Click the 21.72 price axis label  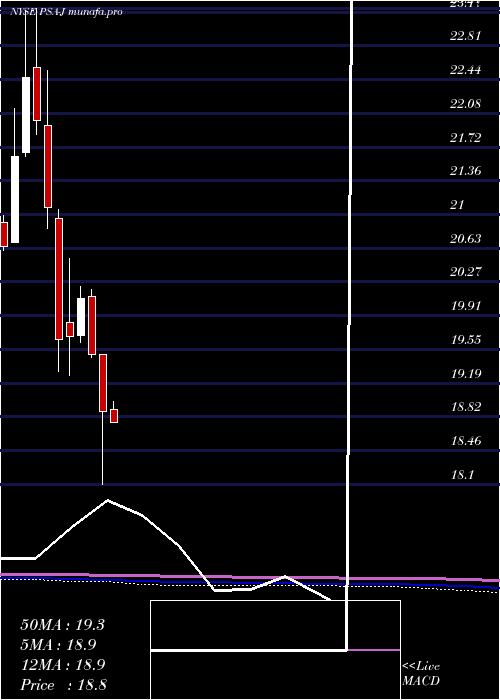(x=466, y=138)
